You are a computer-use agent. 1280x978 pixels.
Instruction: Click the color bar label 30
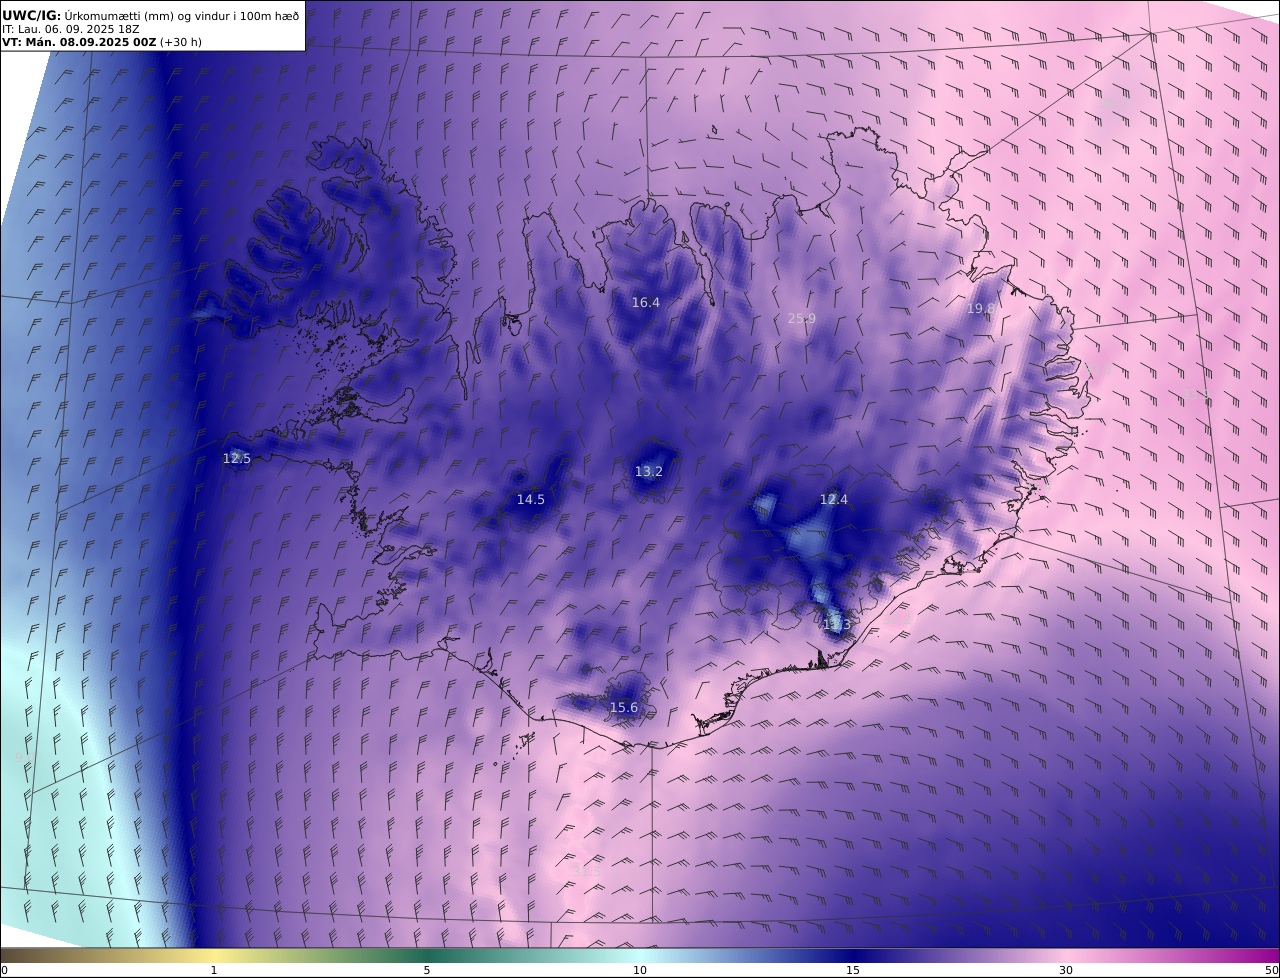click(x=1066, y=970)
